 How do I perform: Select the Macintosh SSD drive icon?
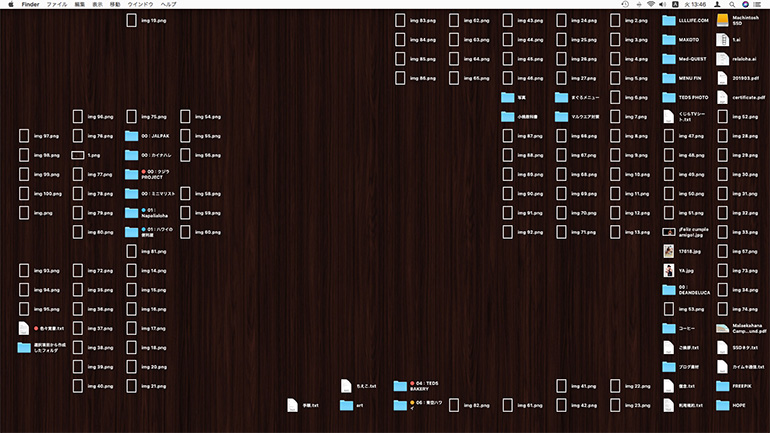pos(723,20)
